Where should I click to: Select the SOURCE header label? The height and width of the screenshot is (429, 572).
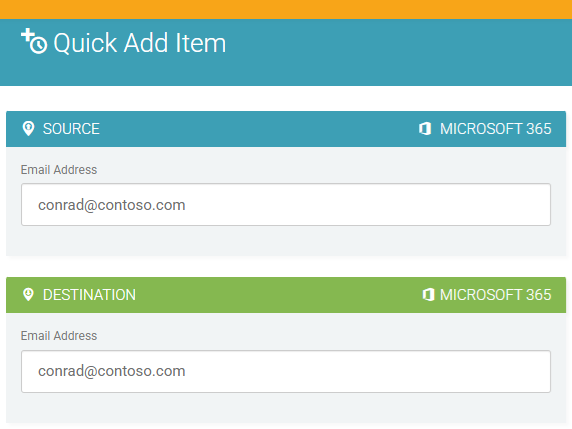point(71,129)
